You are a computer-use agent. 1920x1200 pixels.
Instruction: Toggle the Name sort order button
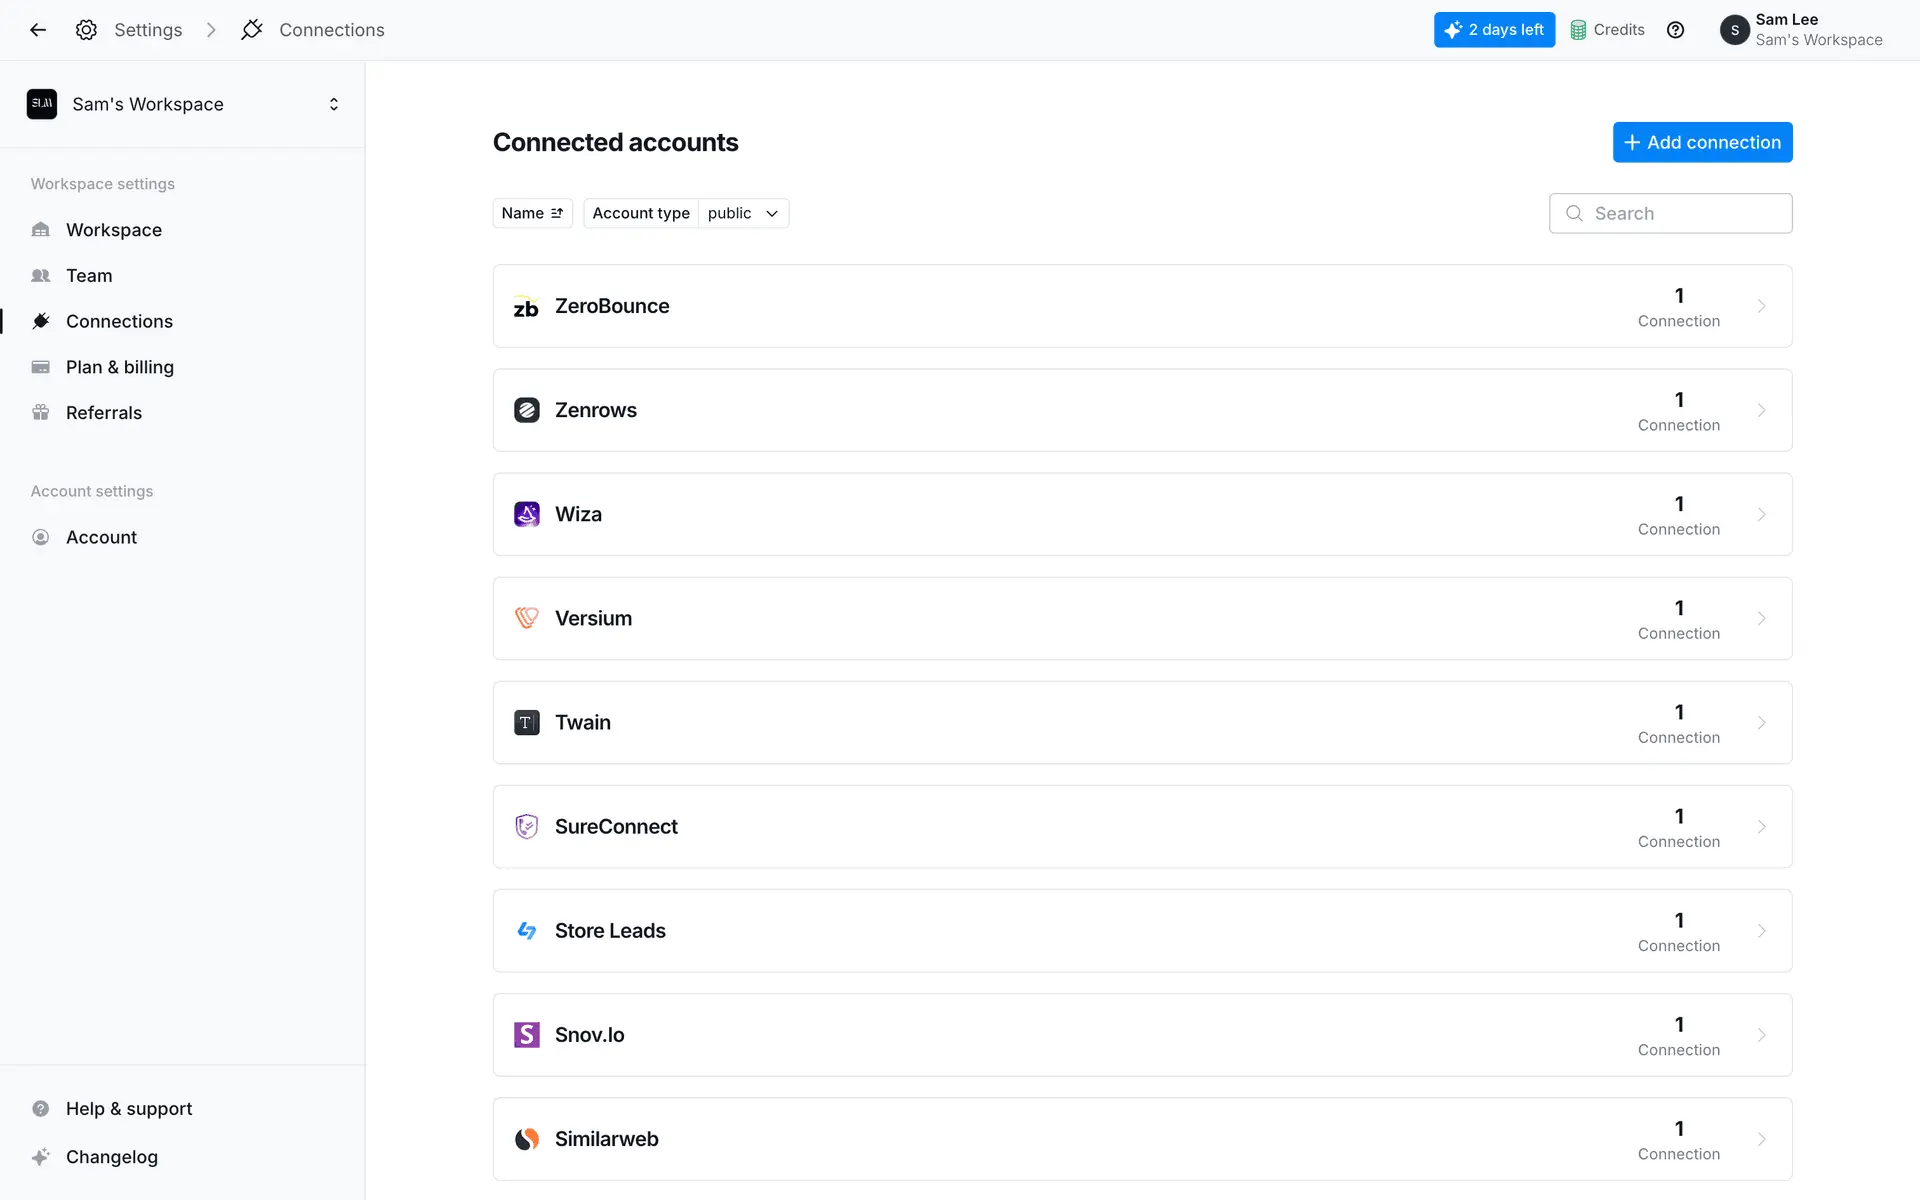point(532,213)
